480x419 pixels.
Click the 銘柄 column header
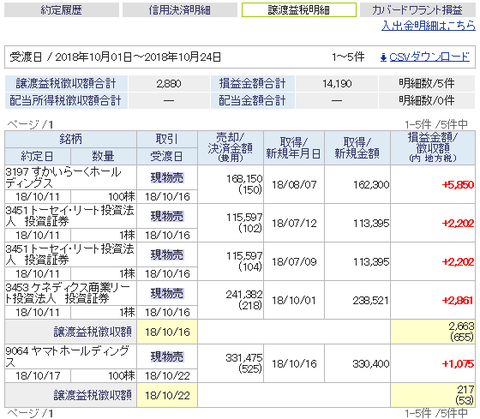click(70, 139)
